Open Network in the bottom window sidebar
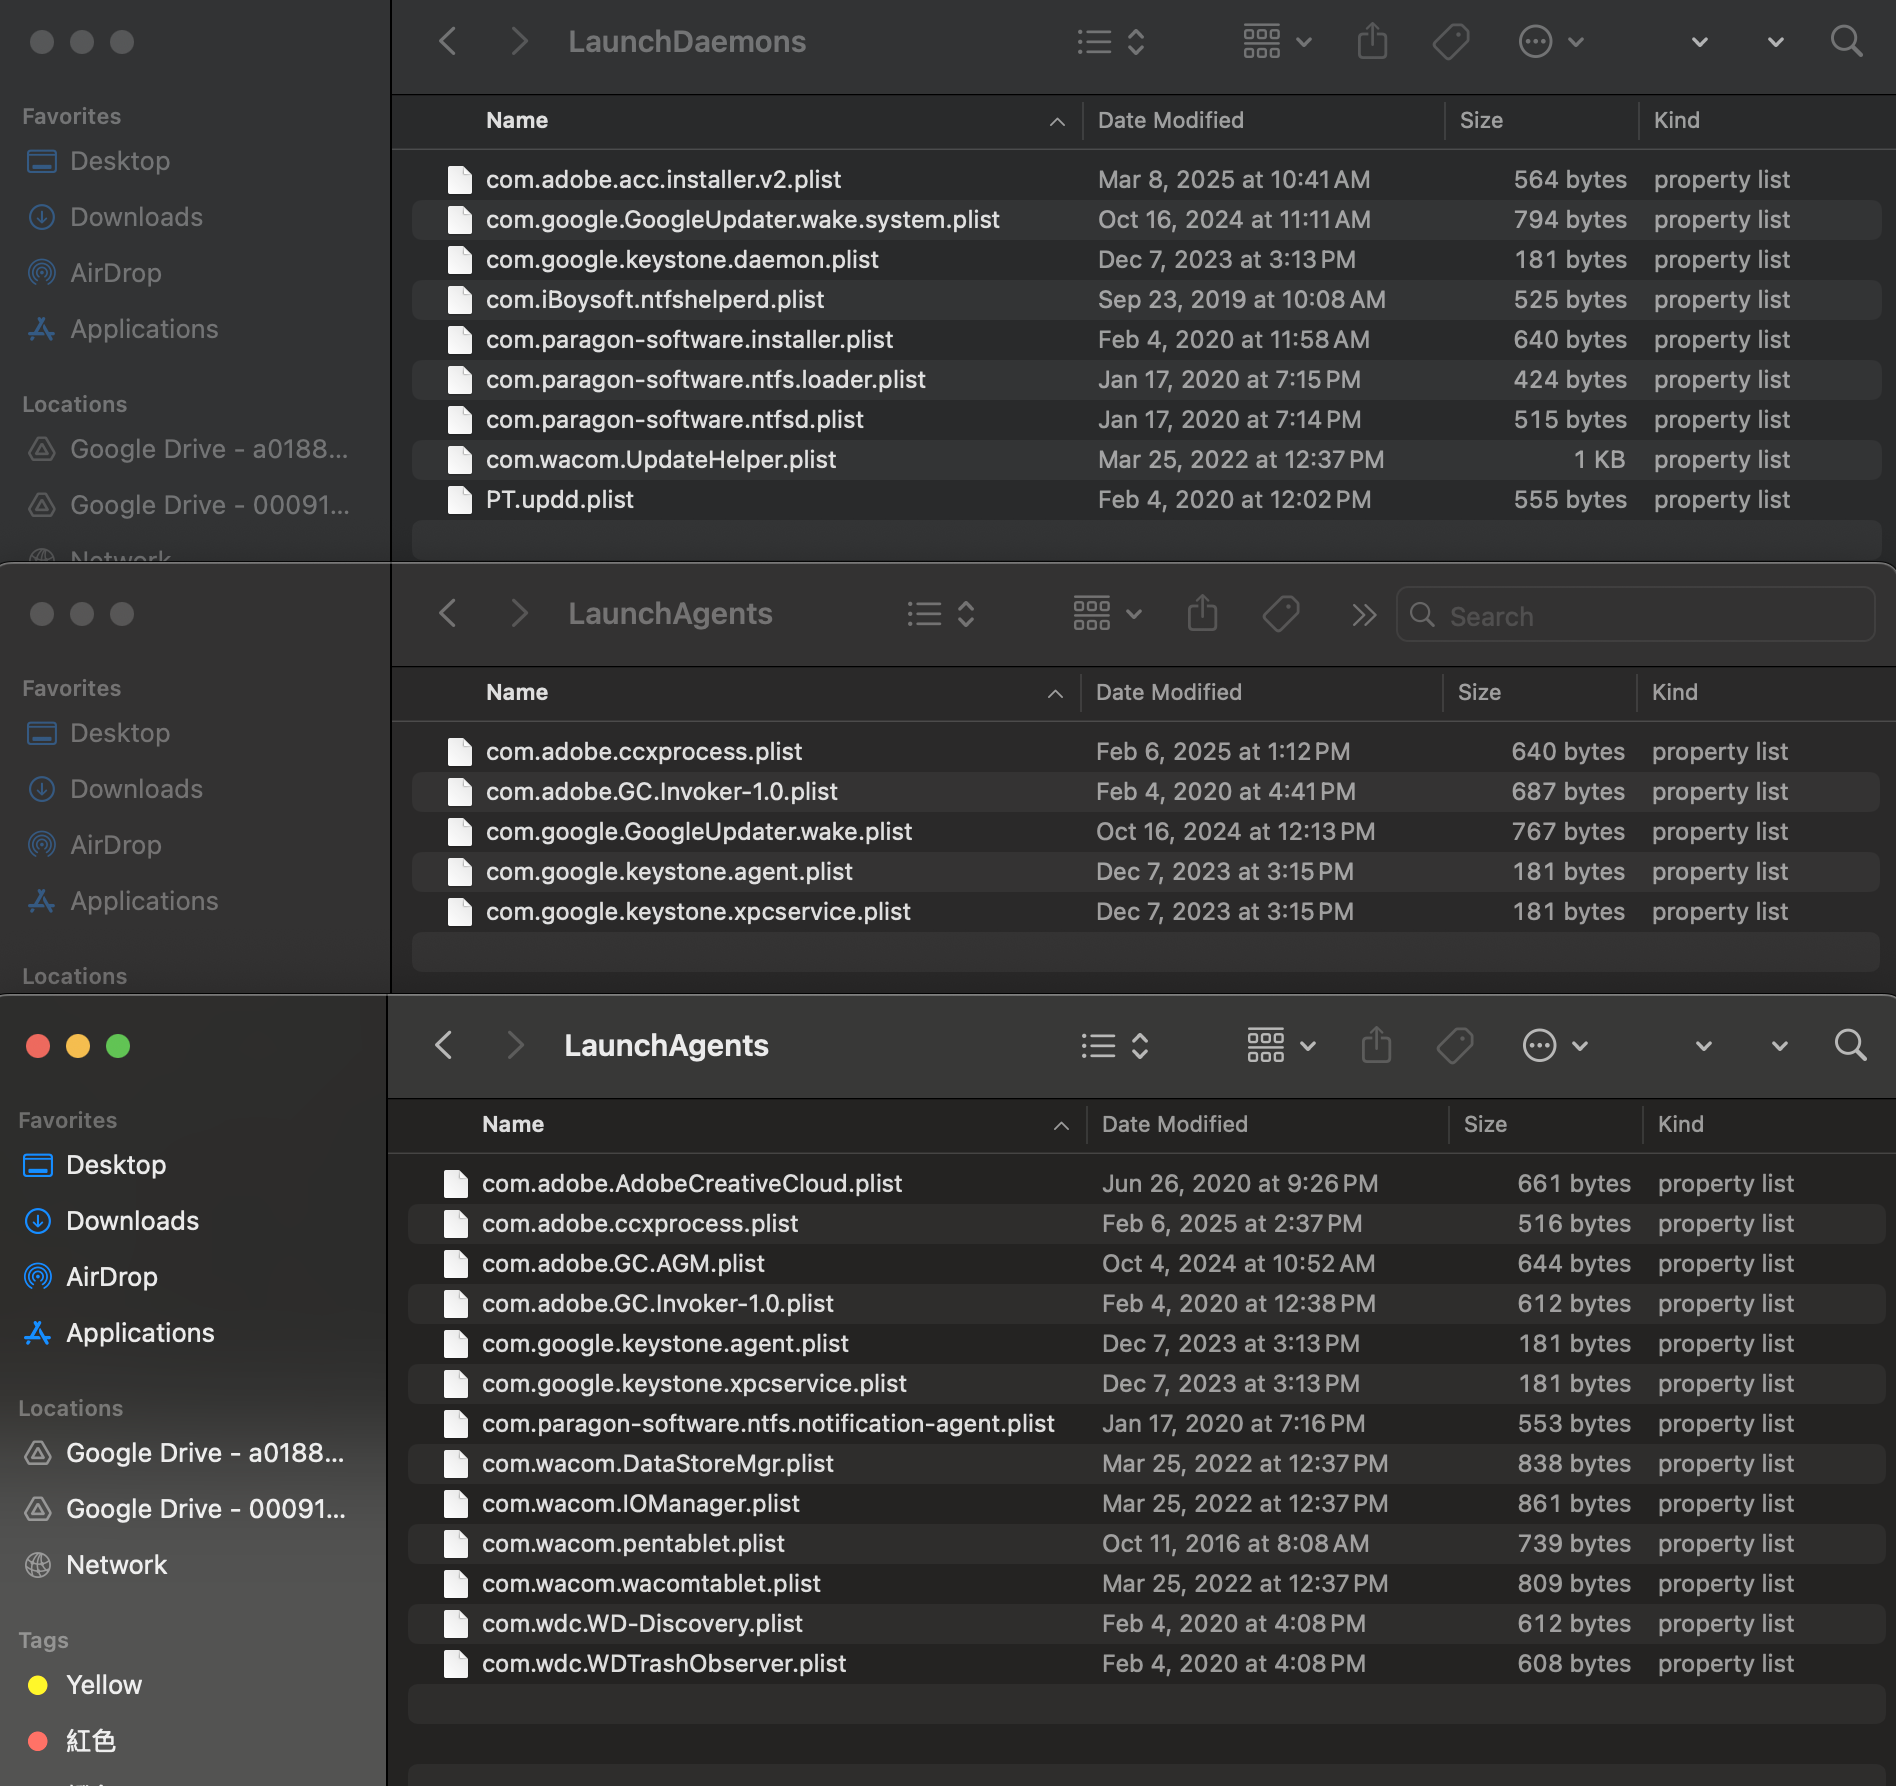1896x1786 pixels. coord(116,1565)
